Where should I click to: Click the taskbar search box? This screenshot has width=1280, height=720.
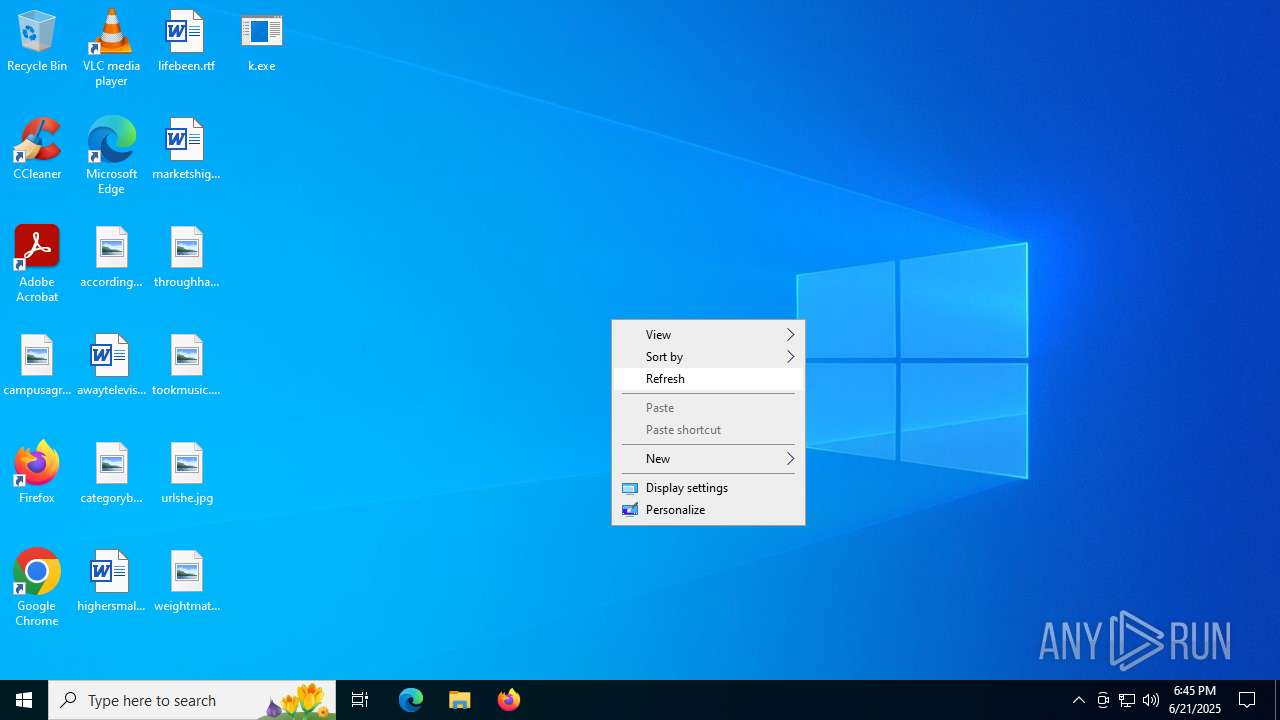click(192, 700)
